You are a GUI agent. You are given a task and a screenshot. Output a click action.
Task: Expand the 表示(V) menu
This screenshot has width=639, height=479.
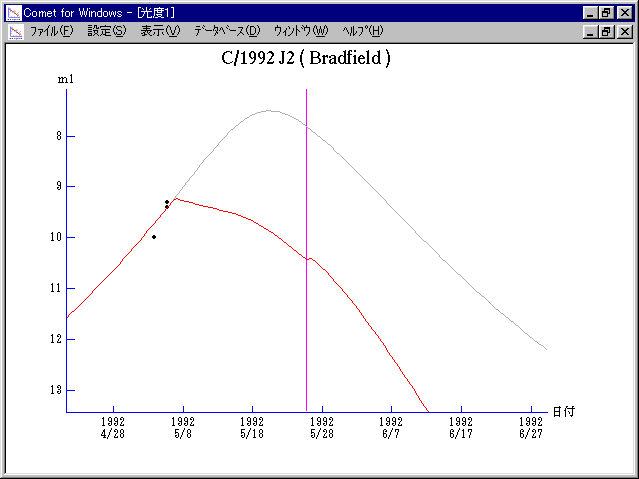[x=160, y=31]
